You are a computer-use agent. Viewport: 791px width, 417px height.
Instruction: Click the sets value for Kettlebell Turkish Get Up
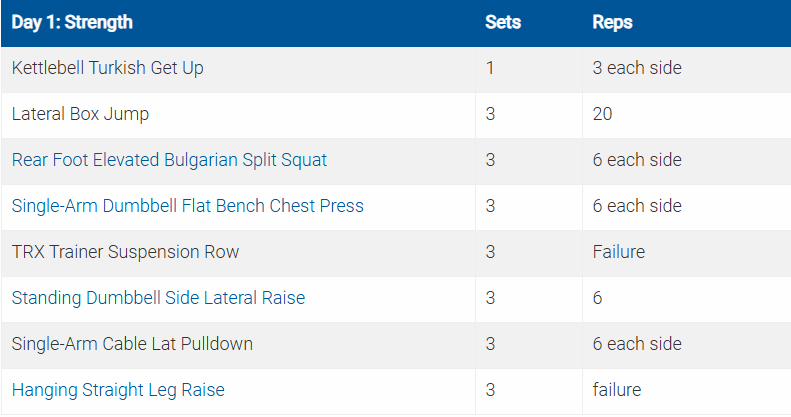pyautogui.click(x=490, y=68)
